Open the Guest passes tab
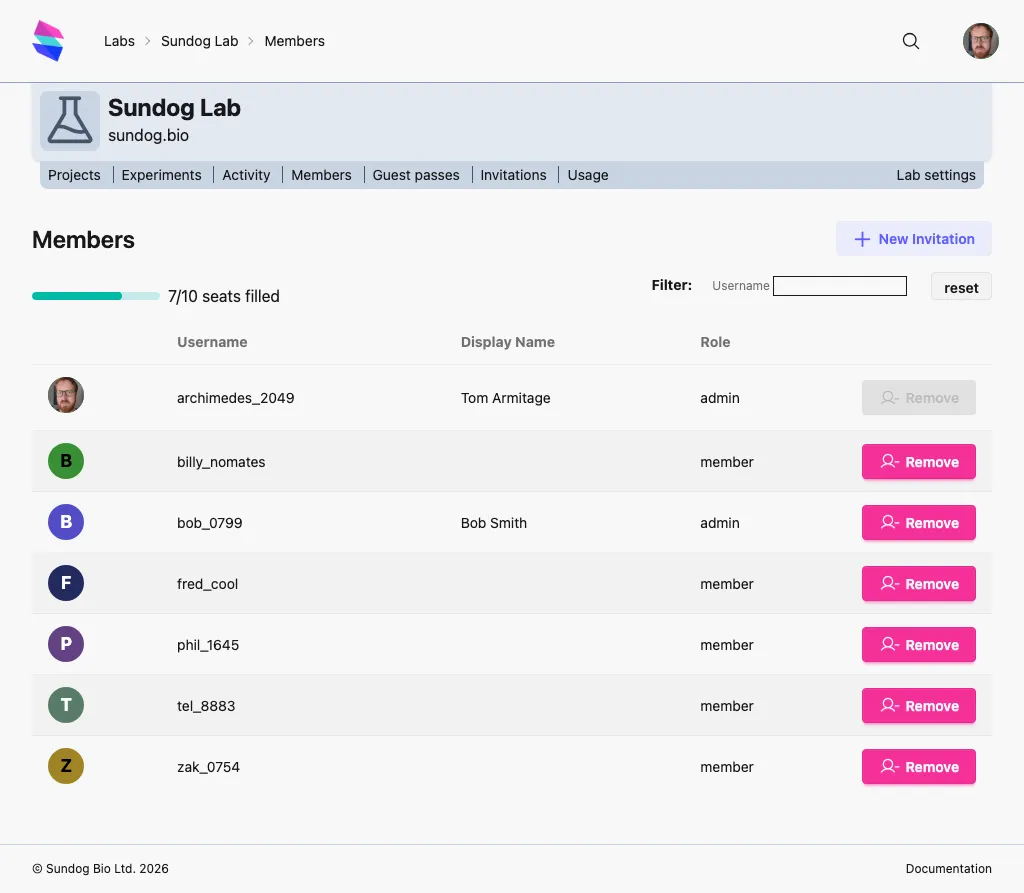The height and width of the screenshot is (893, 1024). tap(416, 175)
